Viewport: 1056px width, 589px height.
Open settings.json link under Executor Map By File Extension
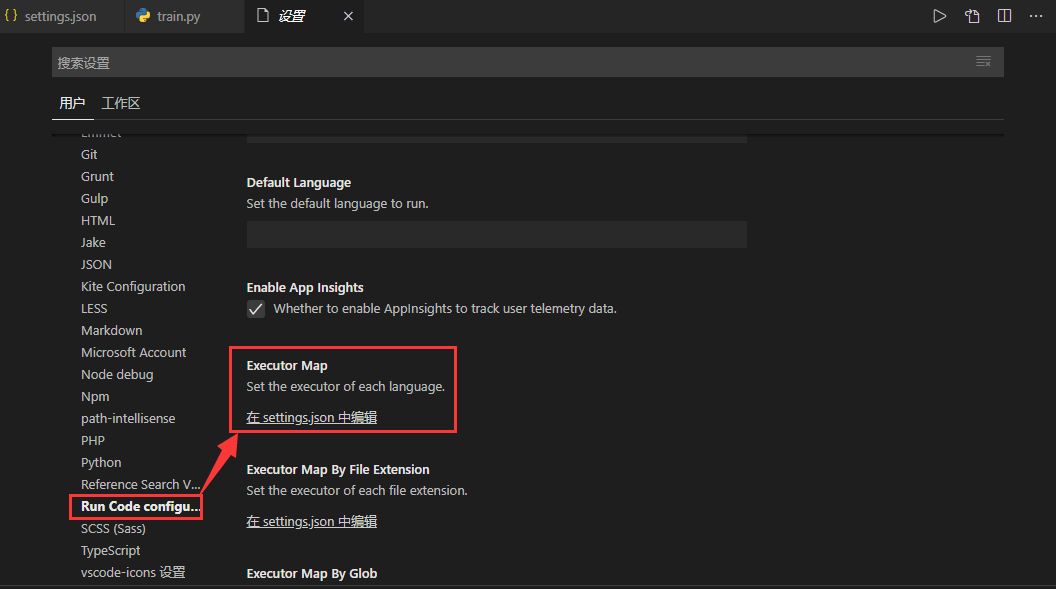(311, 522)
